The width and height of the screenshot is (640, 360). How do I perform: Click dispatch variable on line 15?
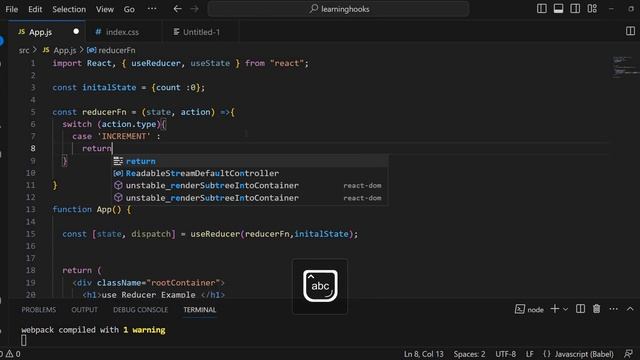(151, 234)
